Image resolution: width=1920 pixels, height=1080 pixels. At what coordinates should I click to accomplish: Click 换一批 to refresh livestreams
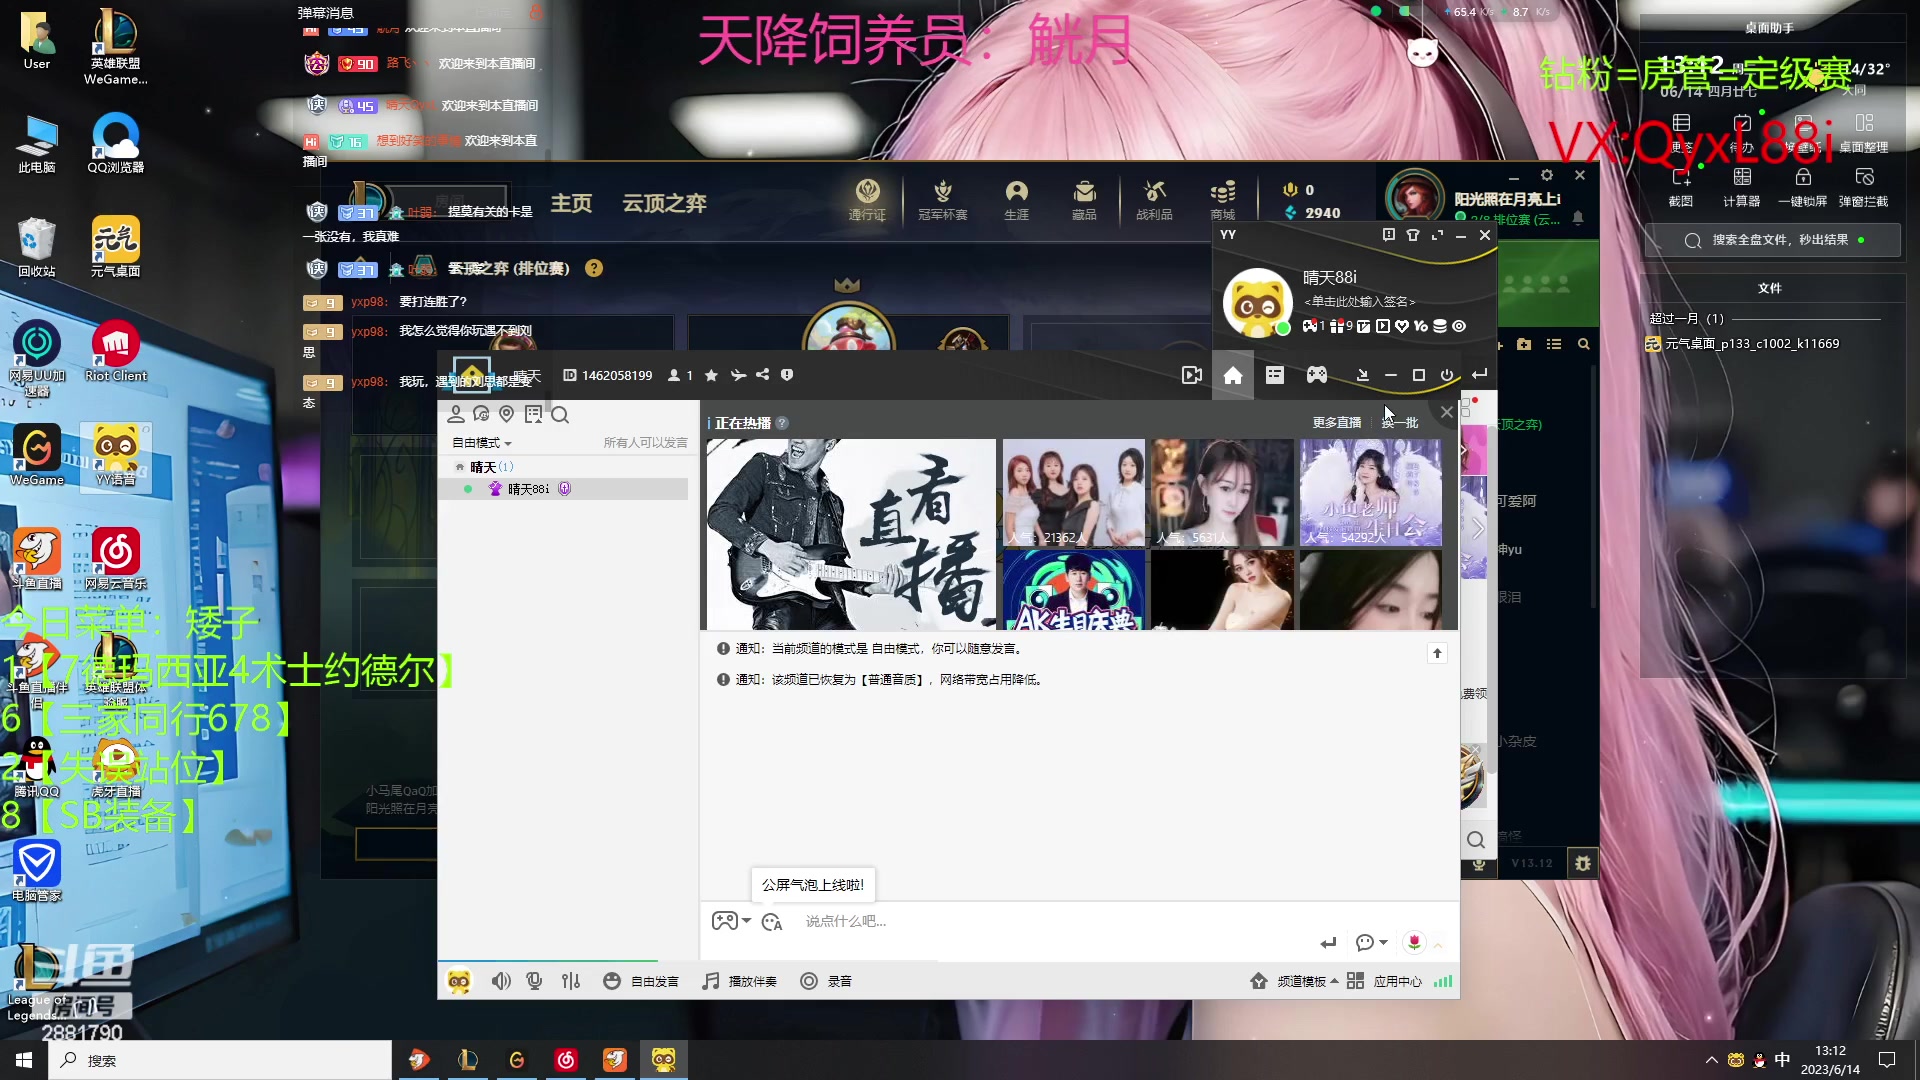click(1398, 422)
